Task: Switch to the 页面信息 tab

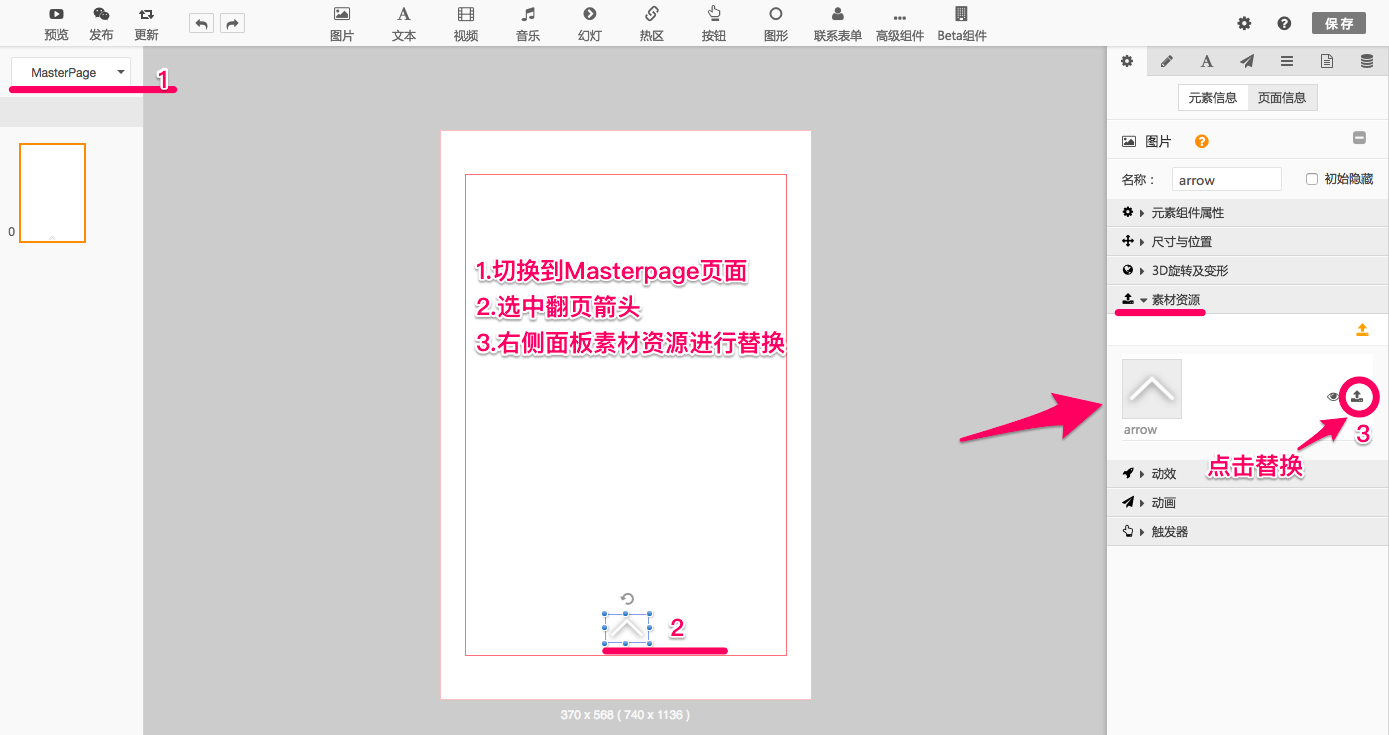Action: click(1282, 98)
